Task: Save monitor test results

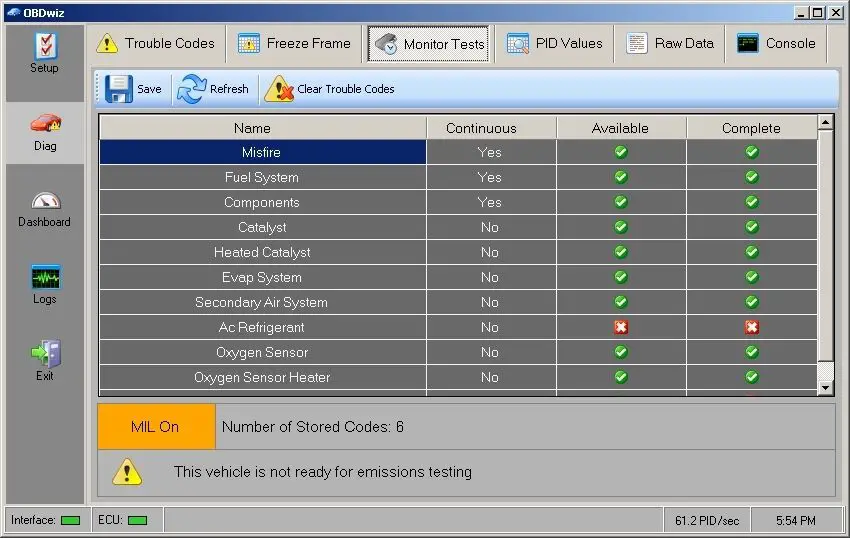Action: [134, 89]
